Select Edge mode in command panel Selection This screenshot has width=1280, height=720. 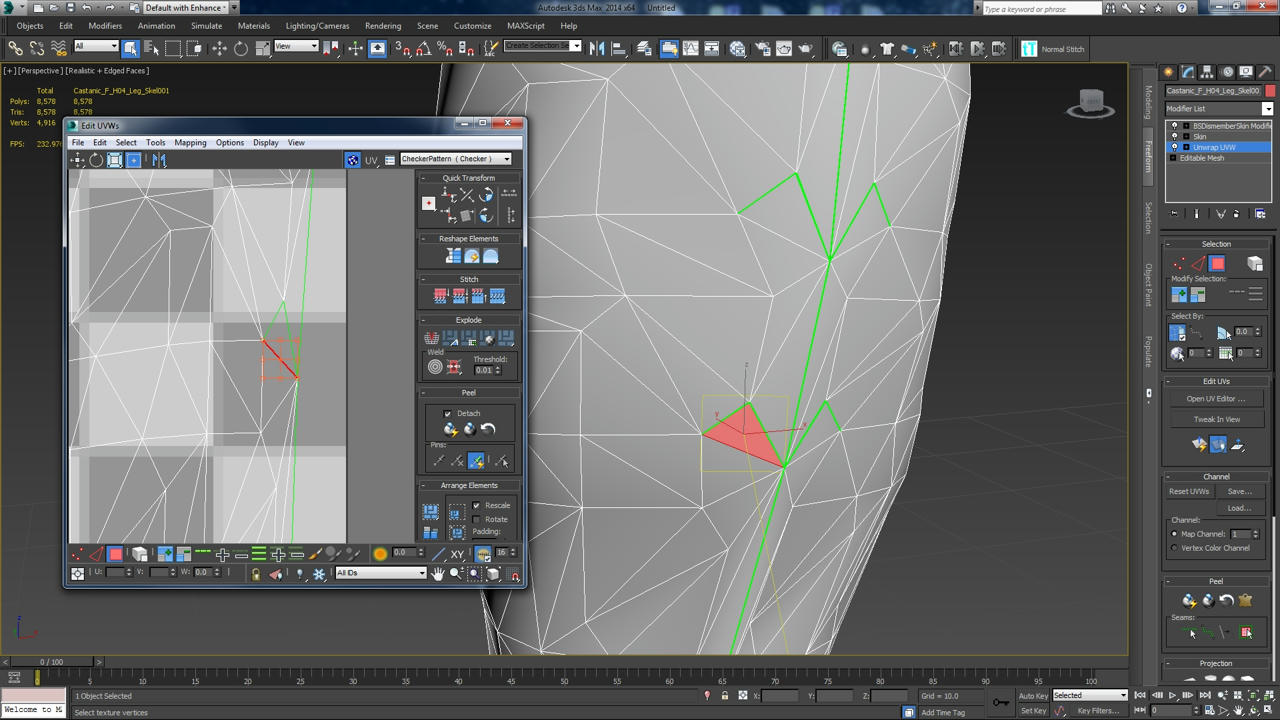click(1198, 264)
